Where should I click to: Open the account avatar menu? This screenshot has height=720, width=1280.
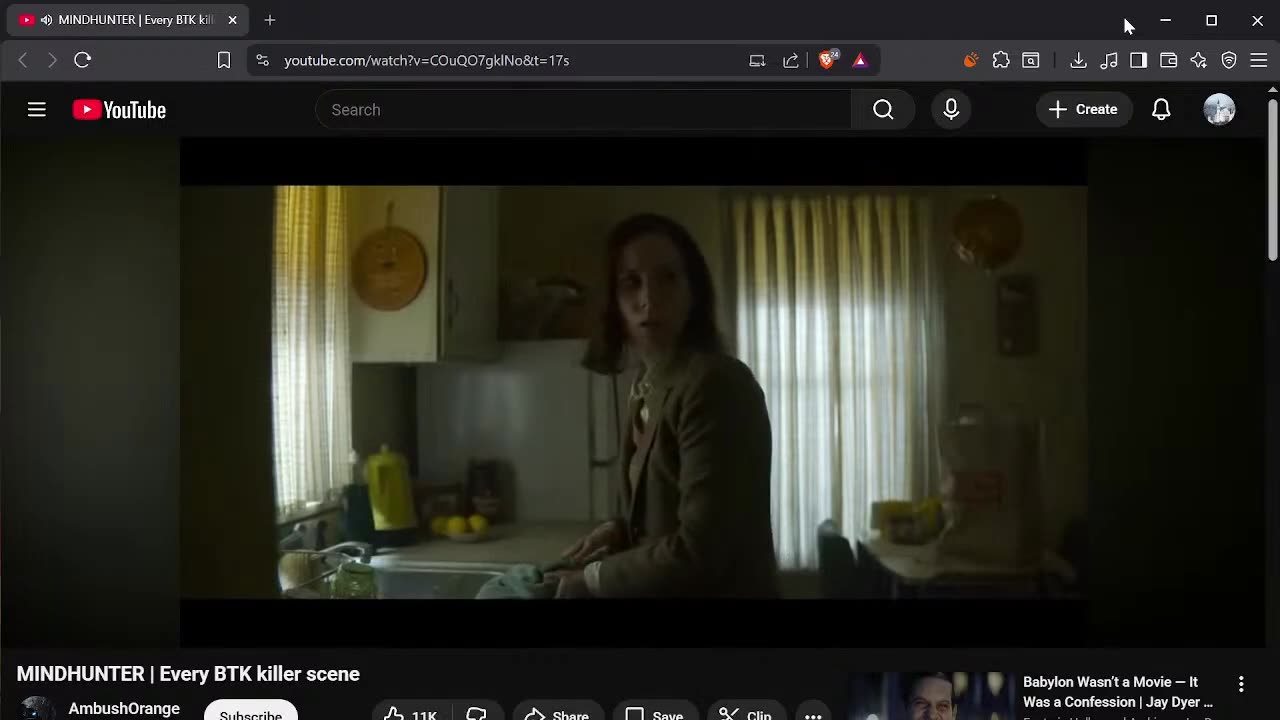pos(1219,110)
